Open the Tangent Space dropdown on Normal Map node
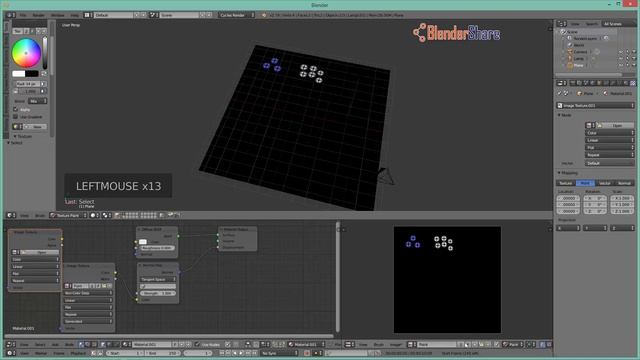 pos(158,280)
